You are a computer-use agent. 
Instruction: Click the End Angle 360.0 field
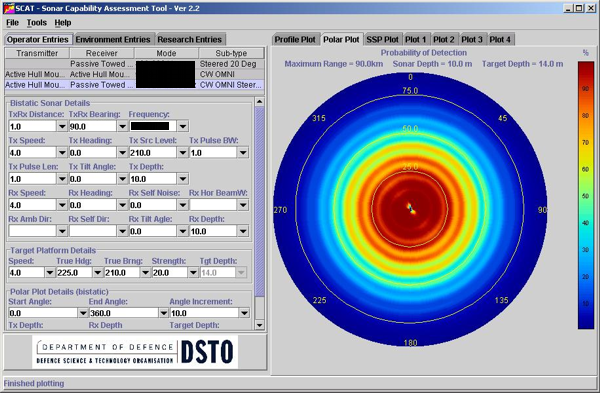(124, 313)
